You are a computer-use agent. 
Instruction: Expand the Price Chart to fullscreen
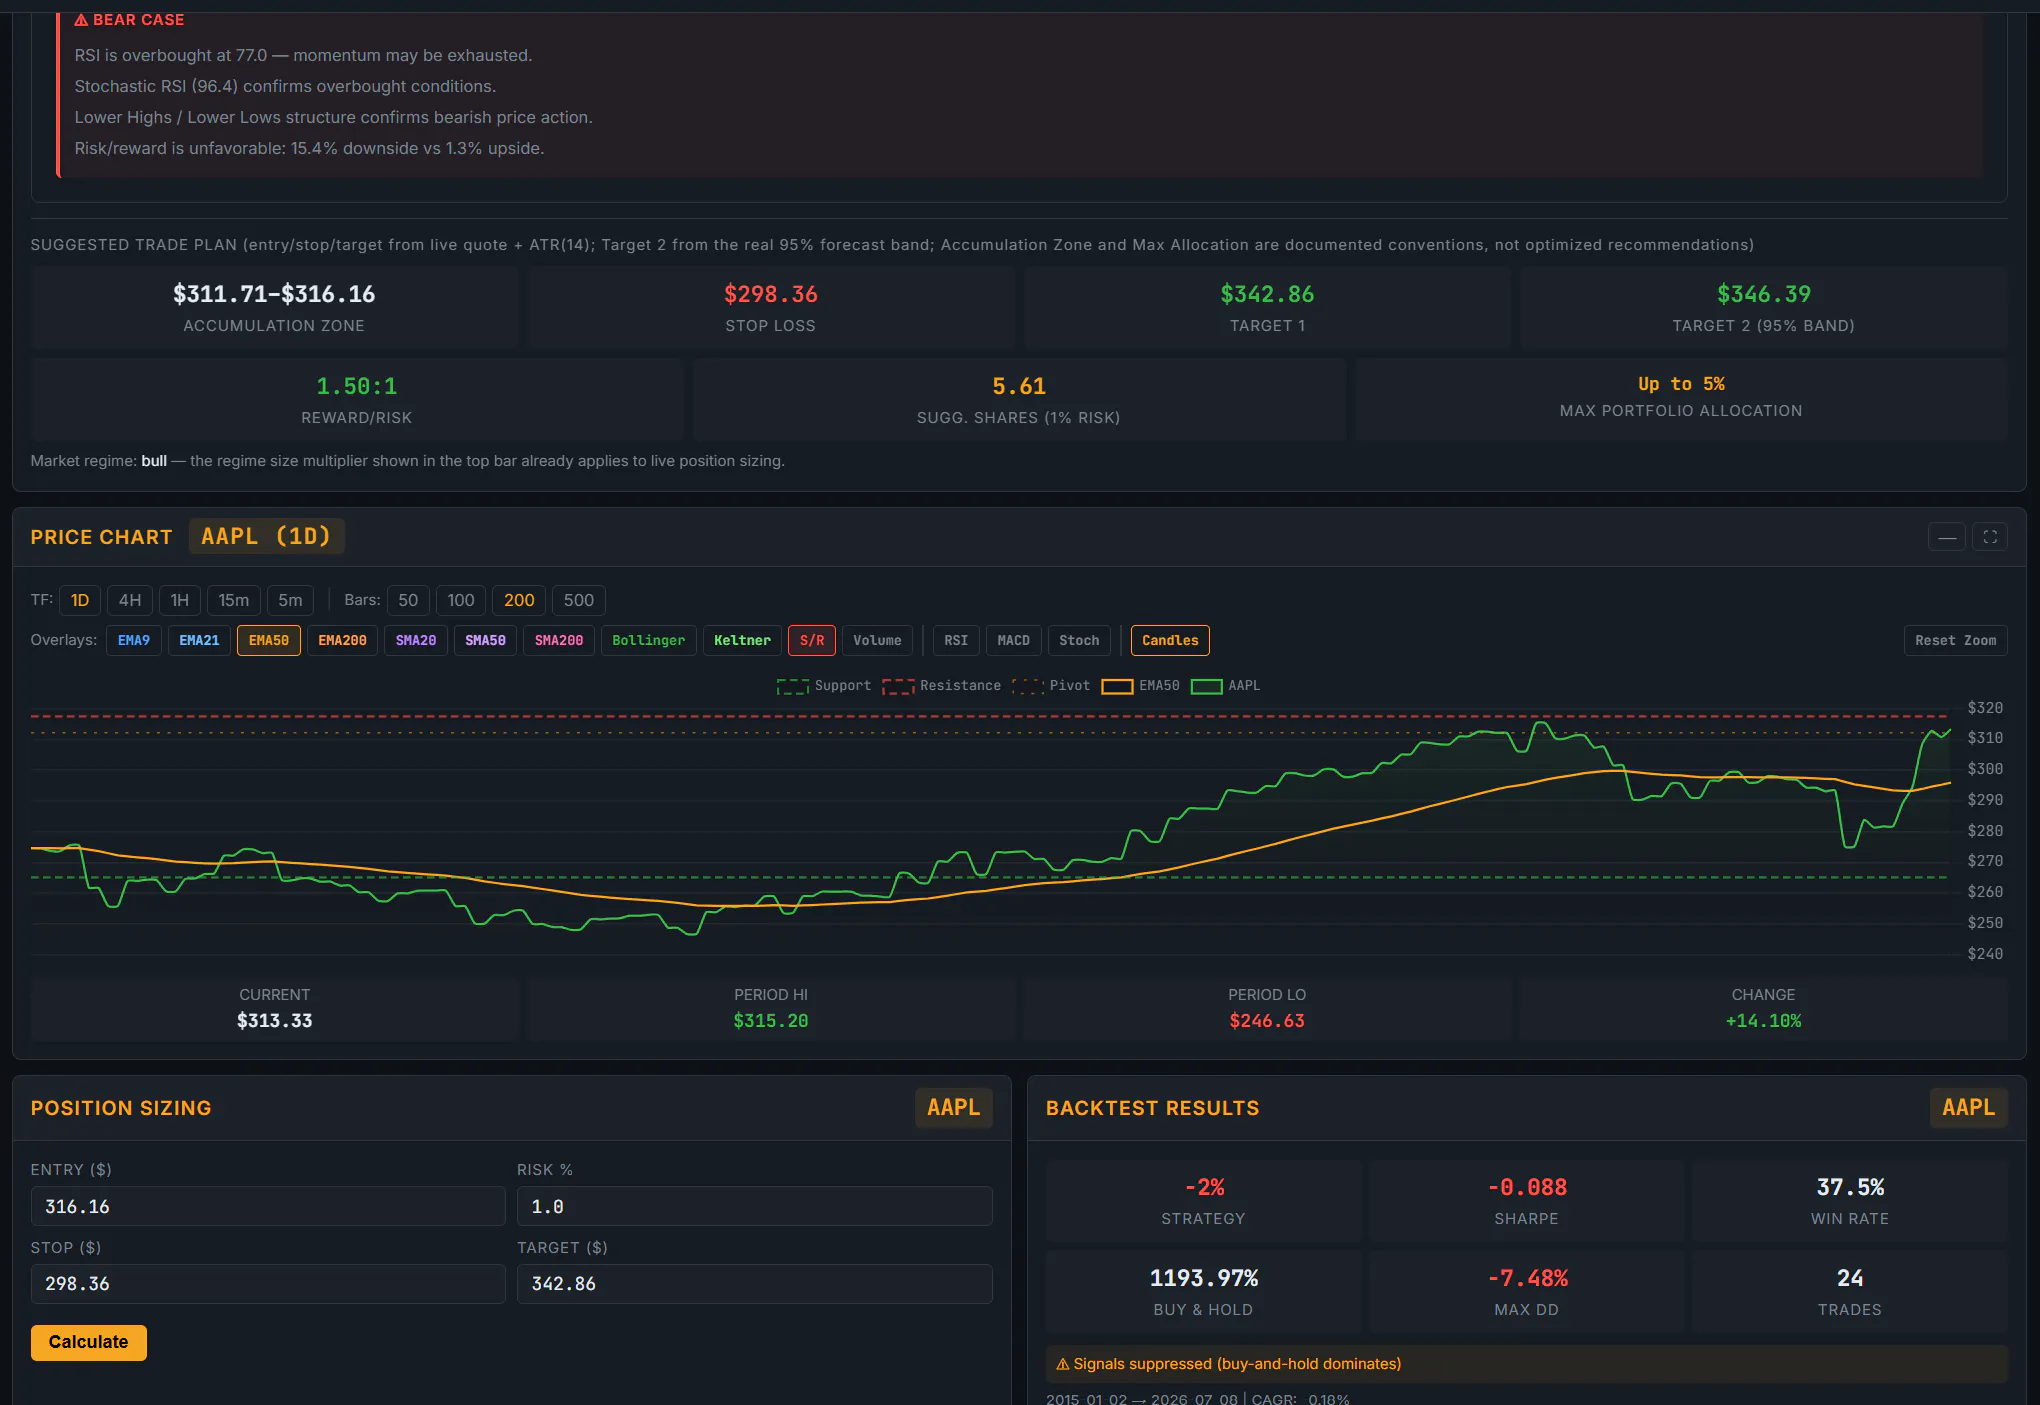click(x=1990, y=537)
